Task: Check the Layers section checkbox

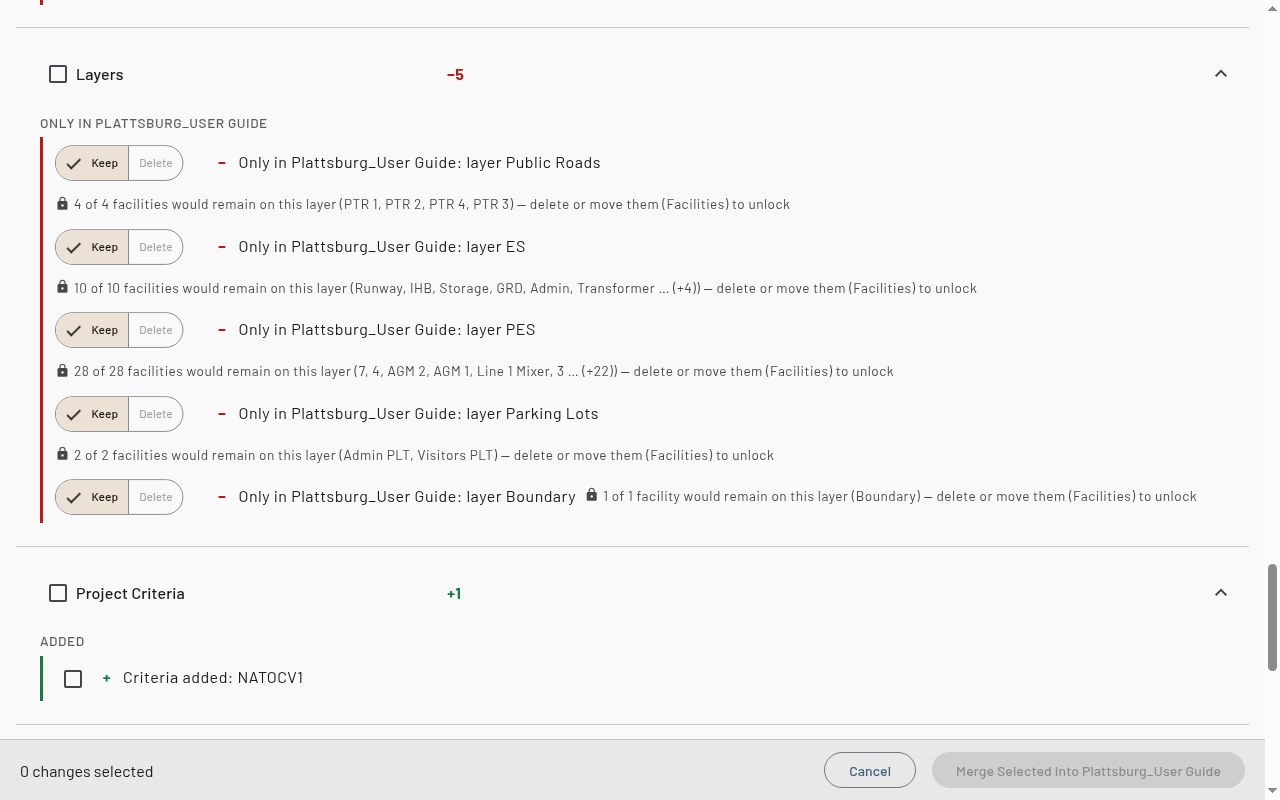Action: pyautogui.click(x=58, y=74)
